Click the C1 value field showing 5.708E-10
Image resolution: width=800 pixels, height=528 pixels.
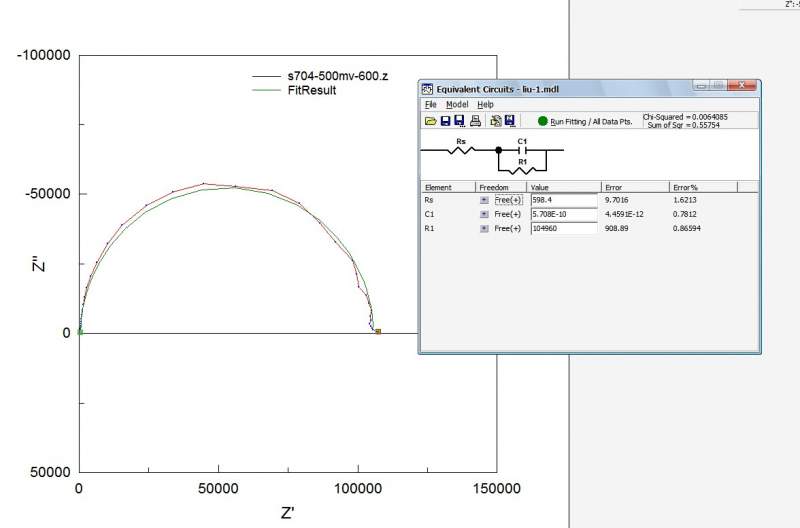point(564,214)
